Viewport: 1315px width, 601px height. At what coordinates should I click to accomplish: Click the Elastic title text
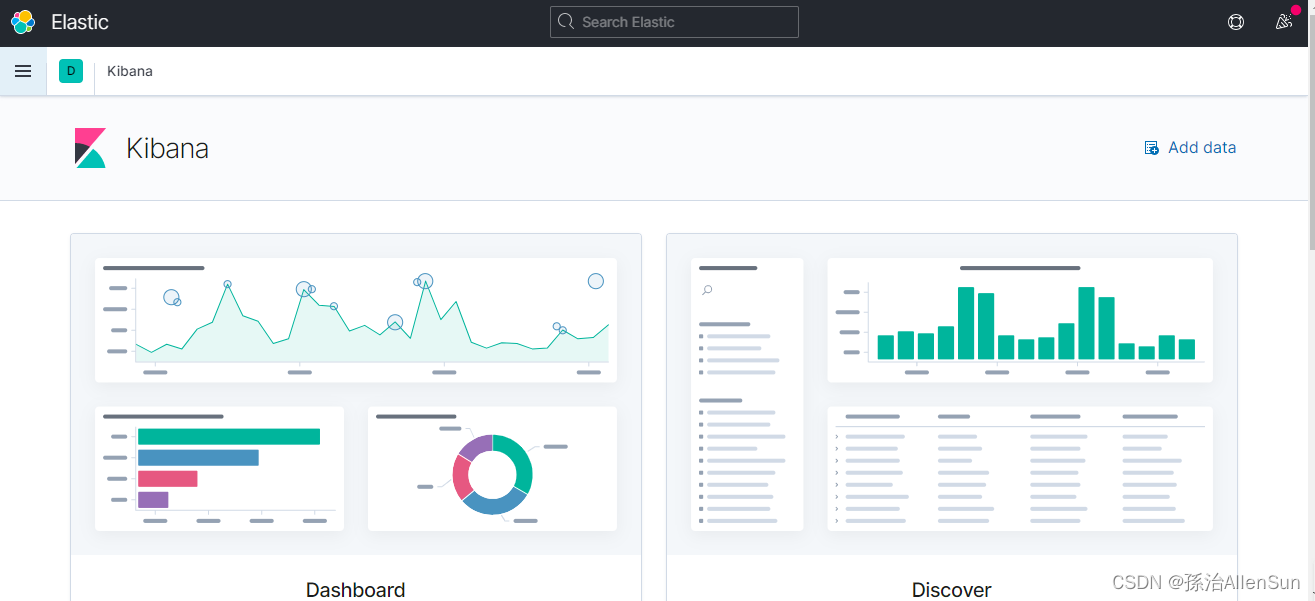coord(80,22)
